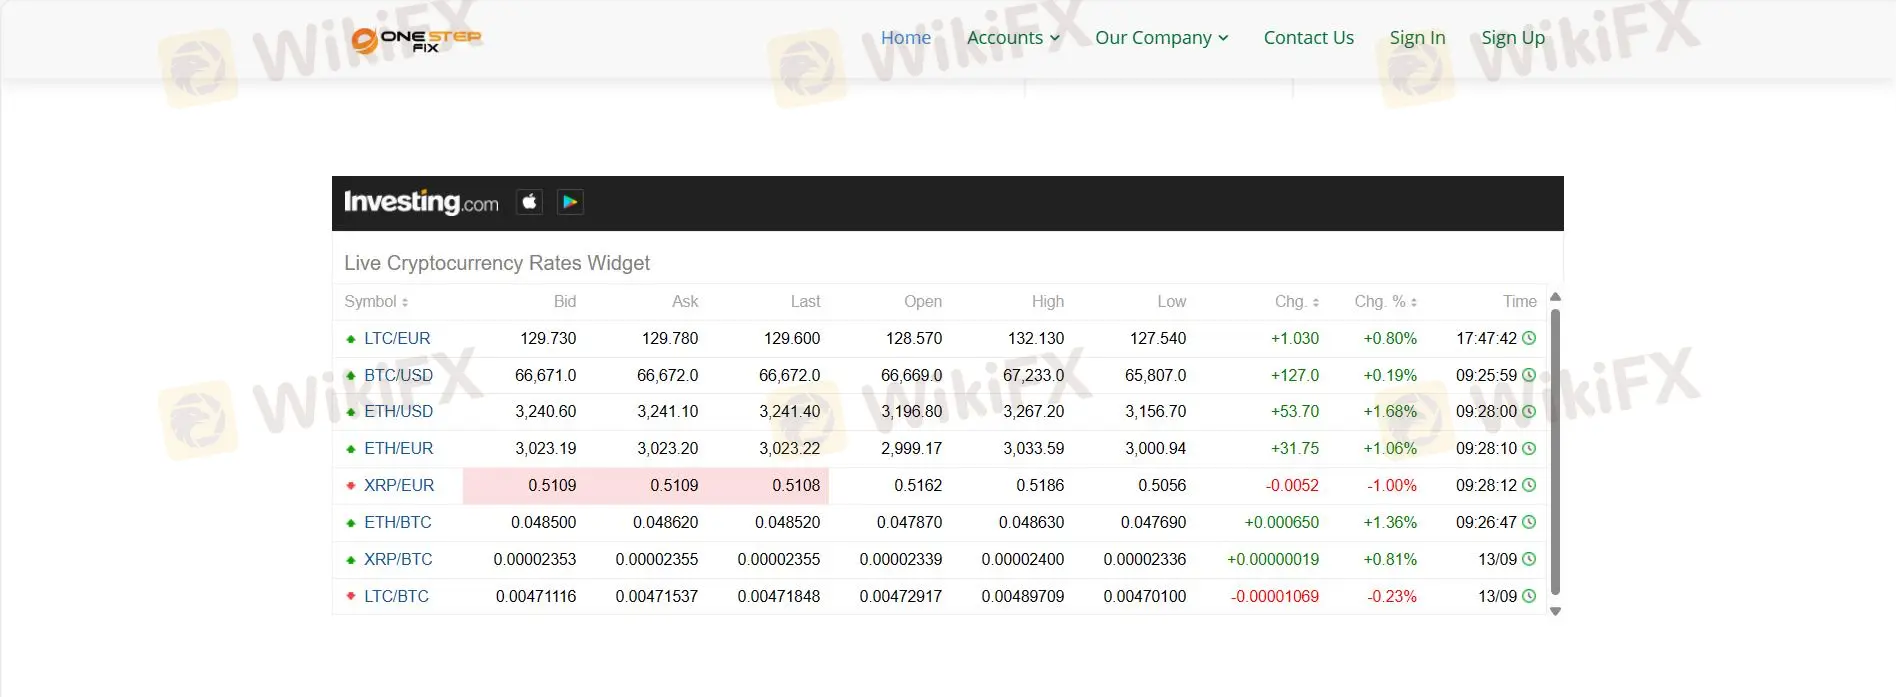Go to the Home page

pos(905,38)
